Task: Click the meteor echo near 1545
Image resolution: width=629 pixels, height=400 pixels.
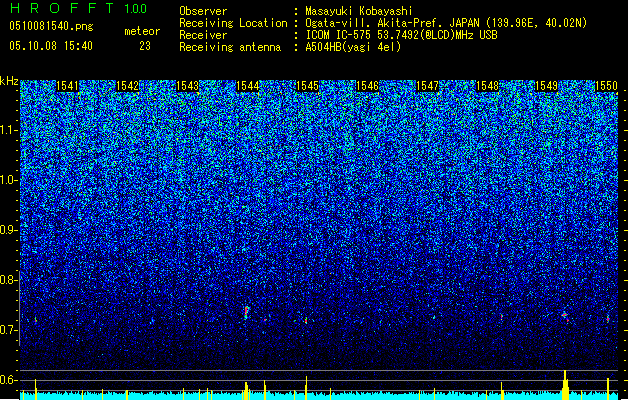Action: tap(306, 320)
